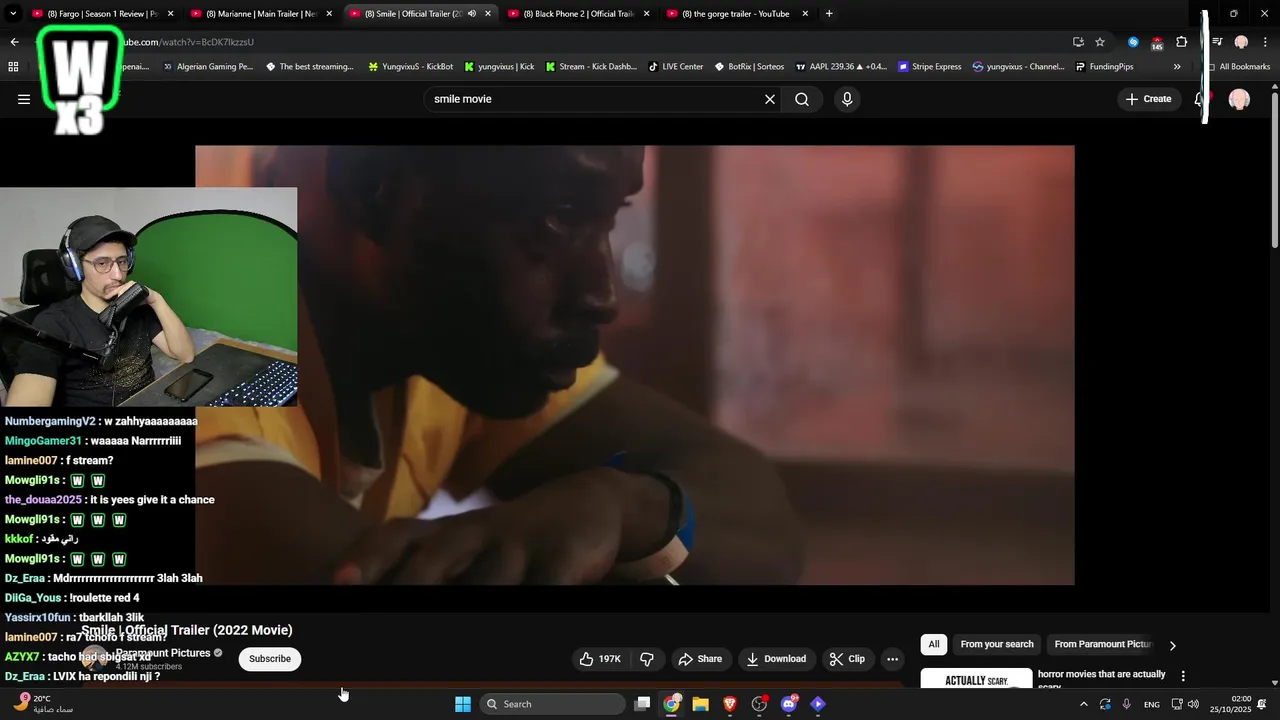The image size is (1280, 720).
Task: Mute the Smile trailer tab audio icon
Action: [472, 14]
